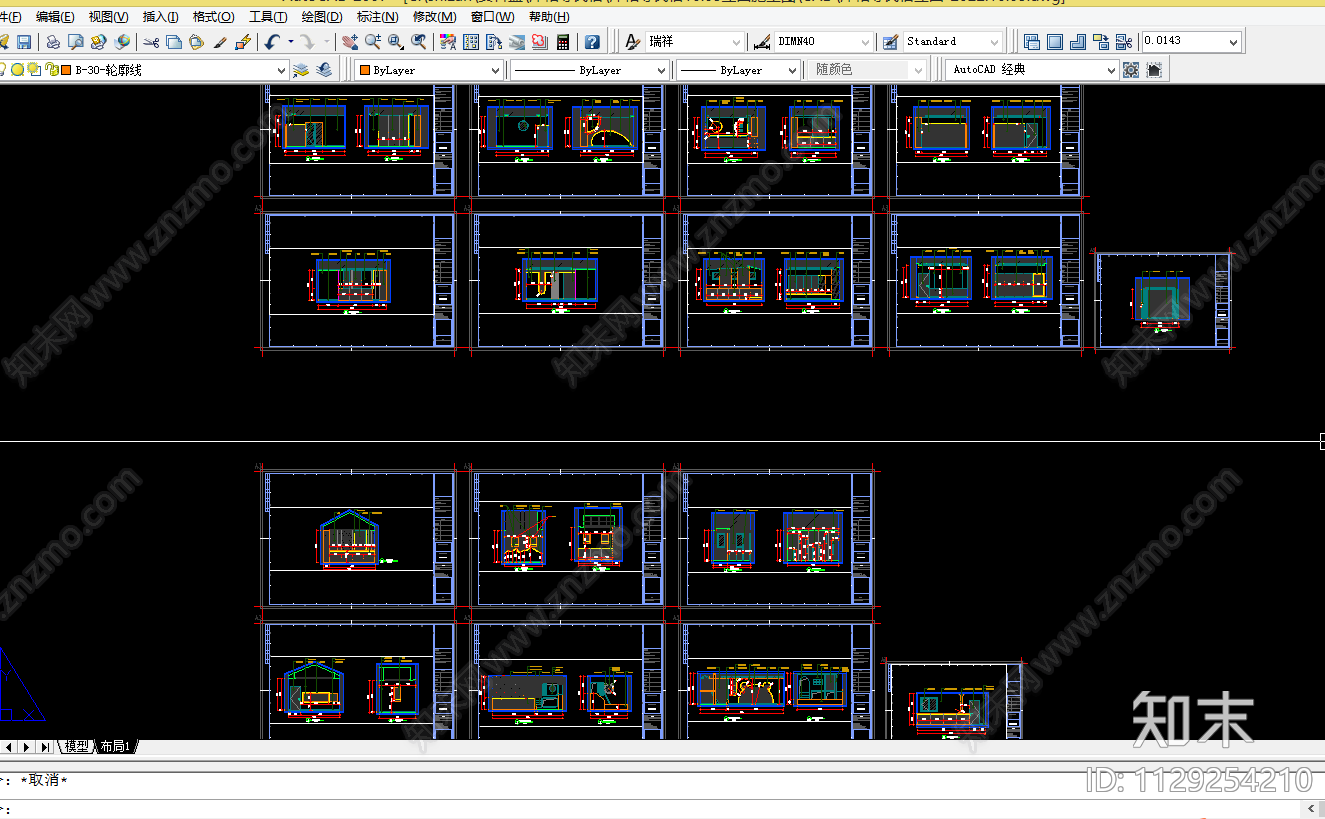Switch to the 布局1 tab
The image size is (1325, 819).
[x=115, y=746]
